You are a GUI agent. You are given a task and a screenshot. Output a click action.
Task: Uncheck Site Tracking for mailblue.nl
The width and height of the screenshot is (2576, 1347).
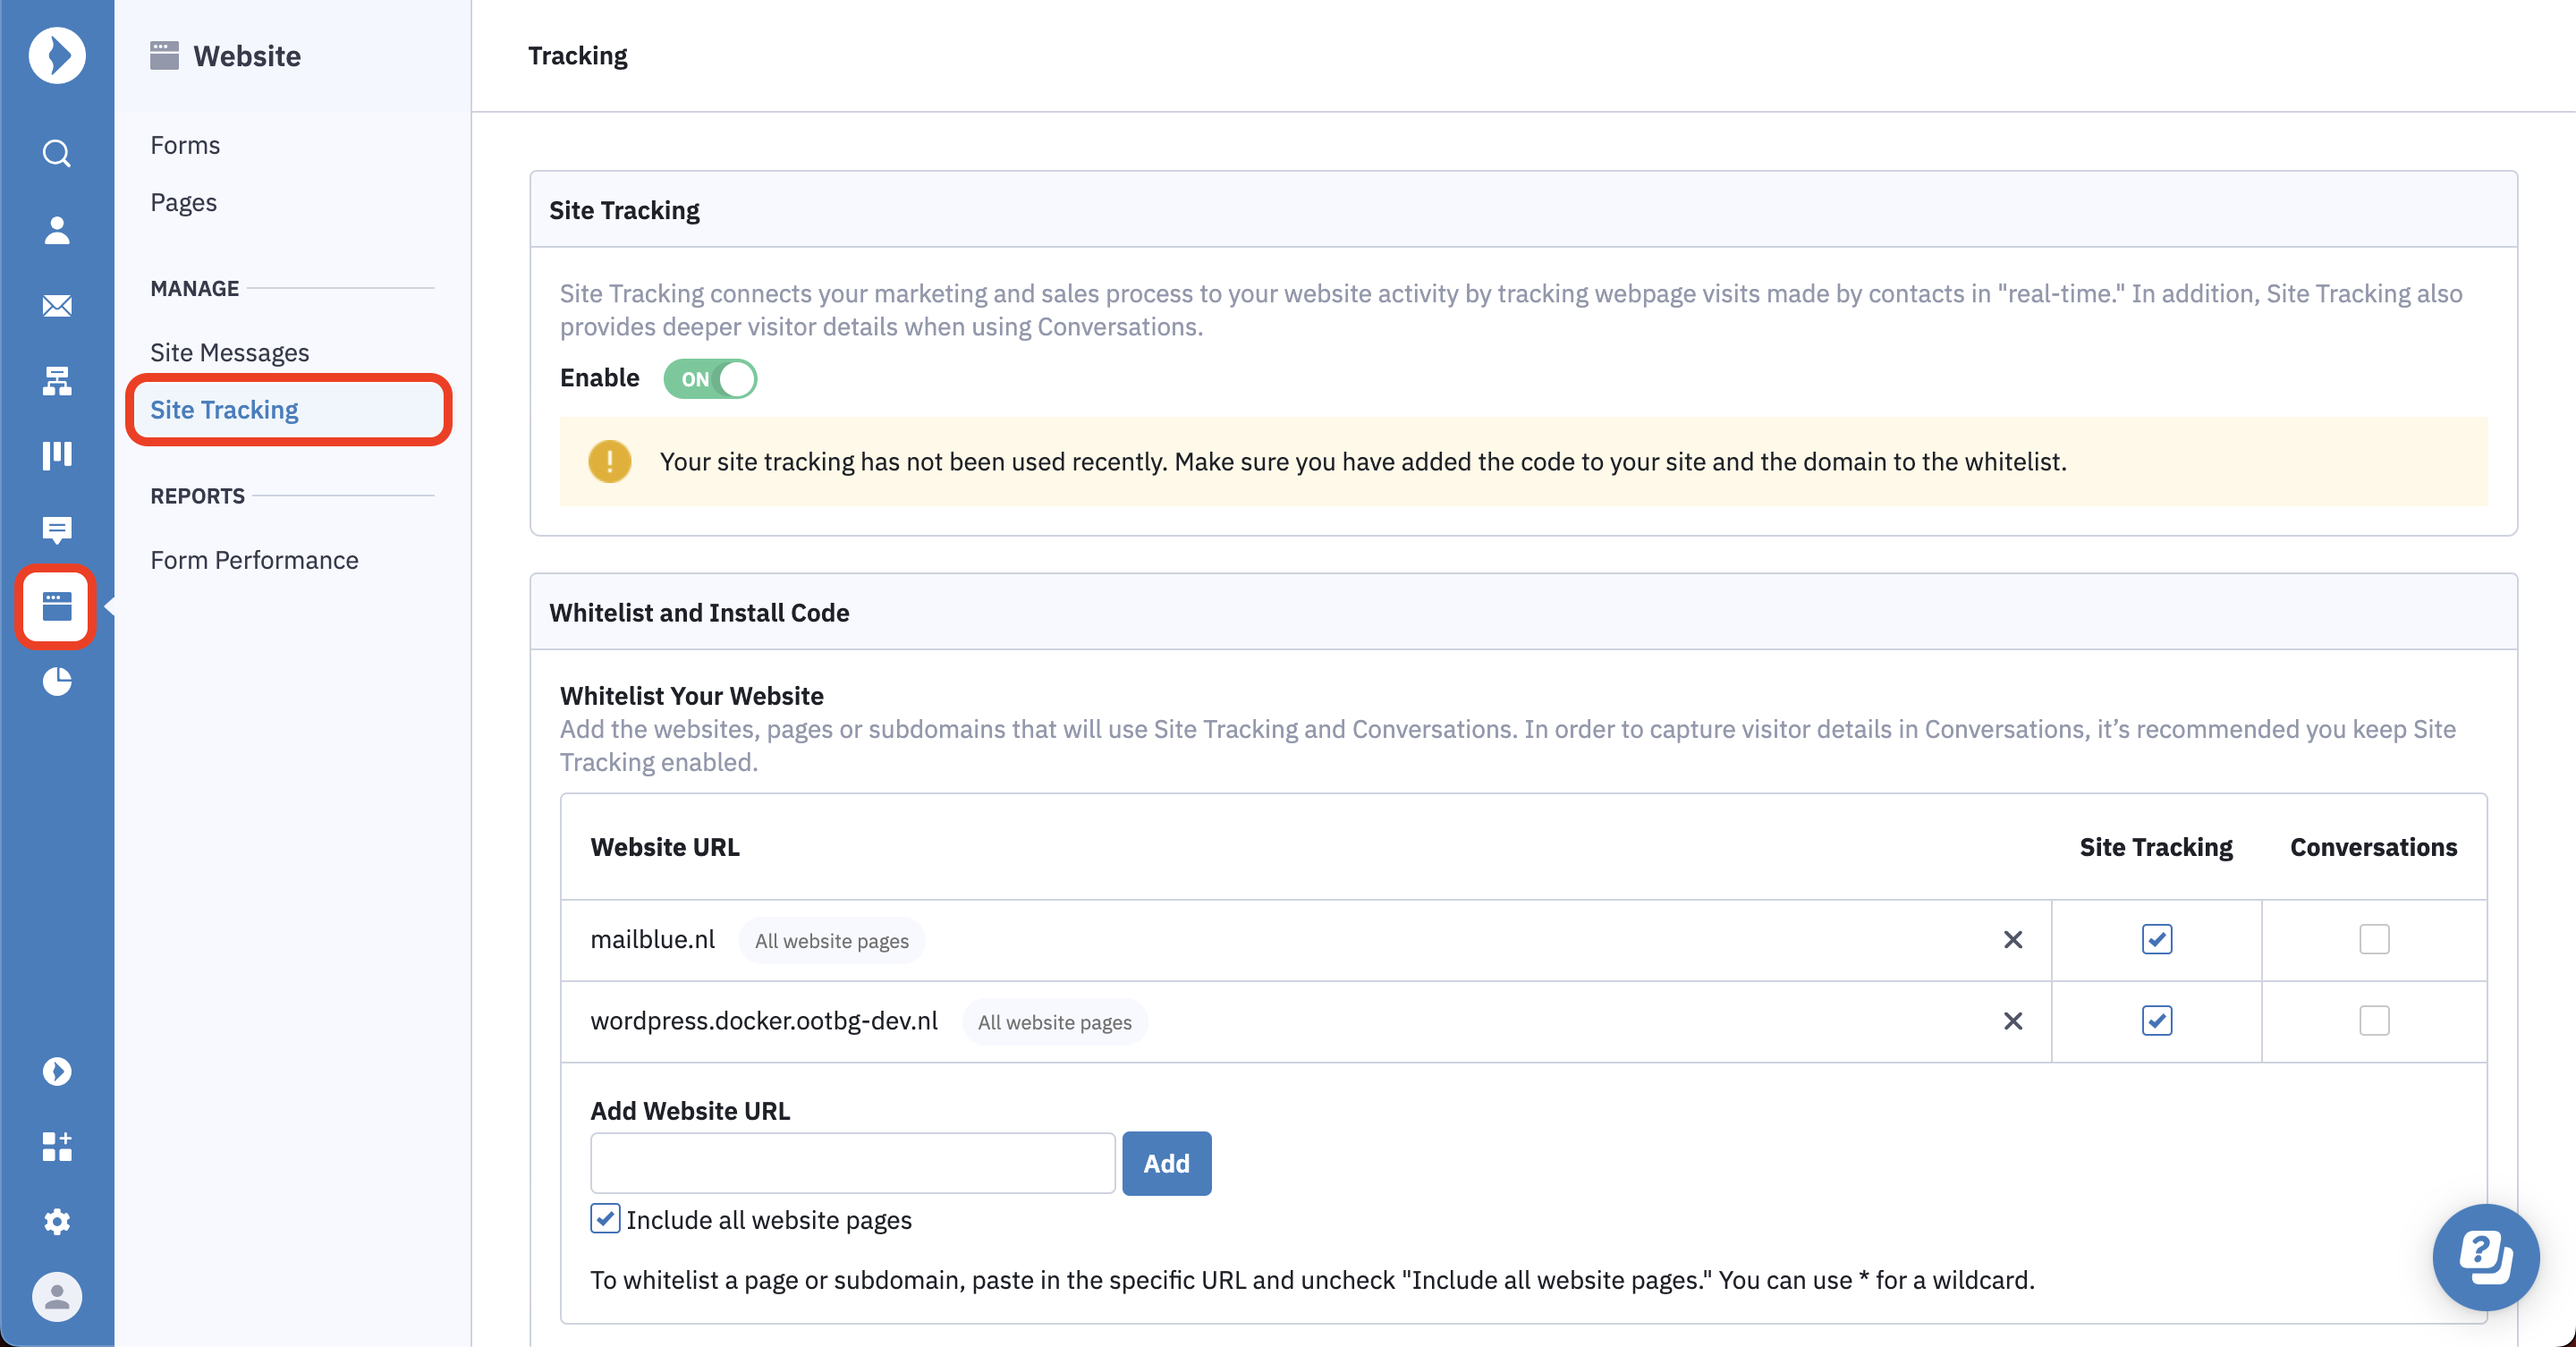point(2157,940)
